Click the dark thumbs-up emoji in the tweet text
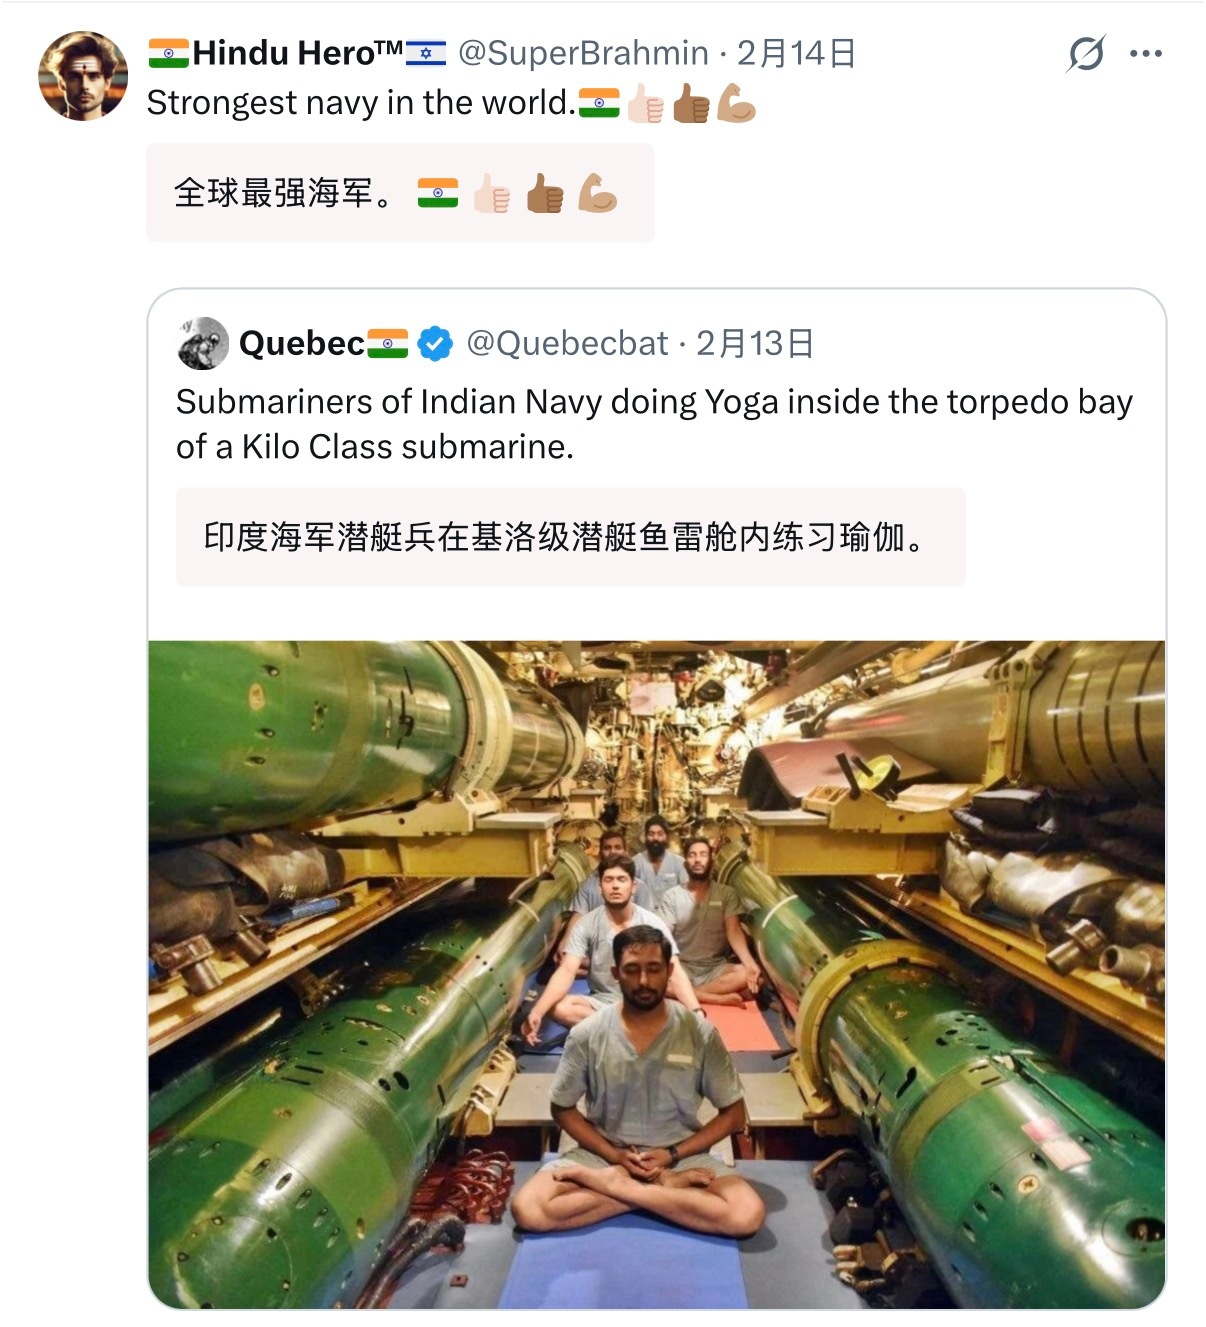 click(x=690, y=102)
